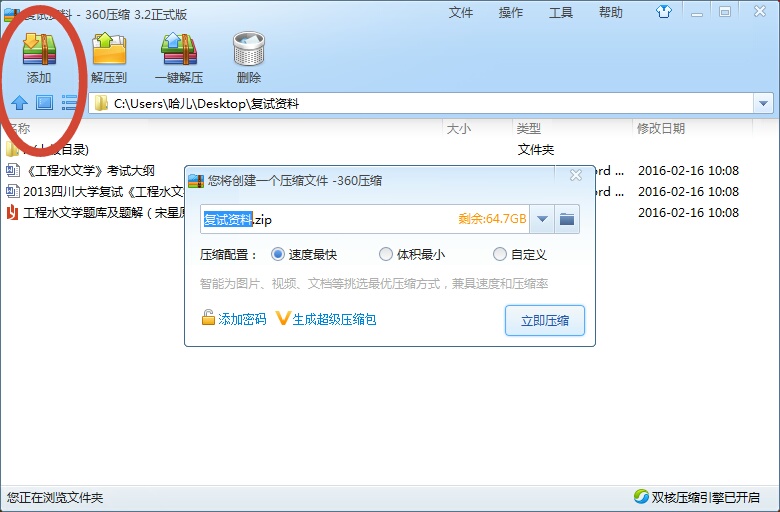Image resolution: width=780 pixels, height=512 pixels.
Task: Click the V icon for super archive
Action: 283,317
